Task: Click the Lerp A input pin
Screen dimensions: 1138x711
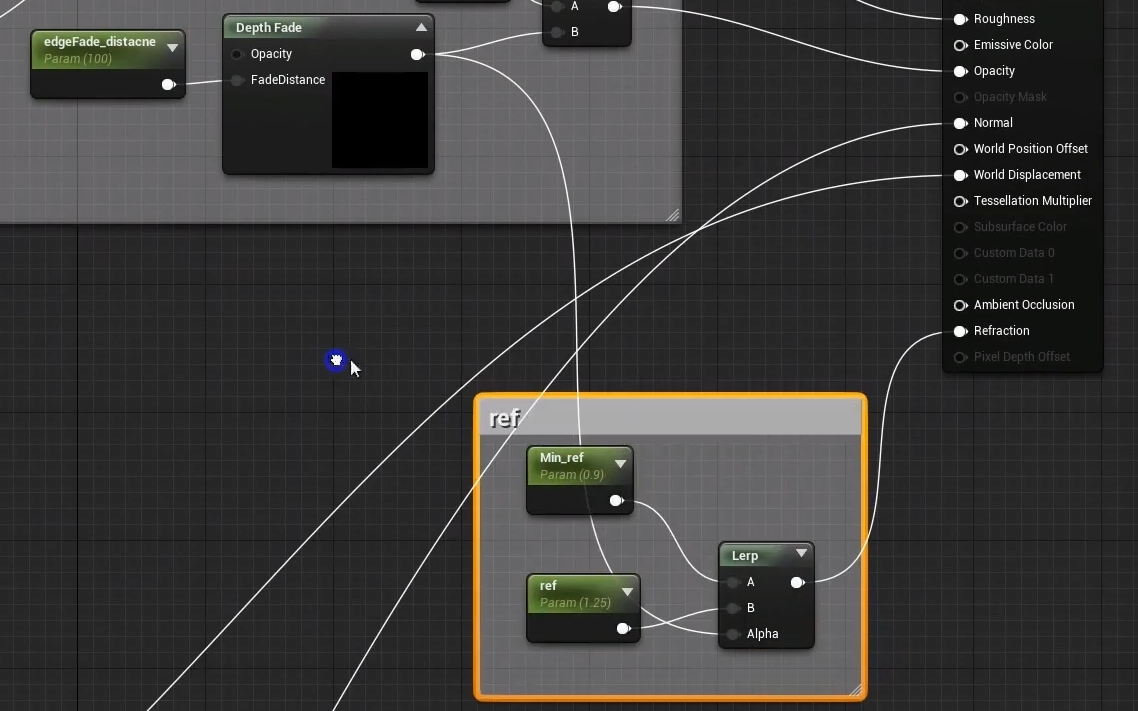Action: tap(733, 583)
